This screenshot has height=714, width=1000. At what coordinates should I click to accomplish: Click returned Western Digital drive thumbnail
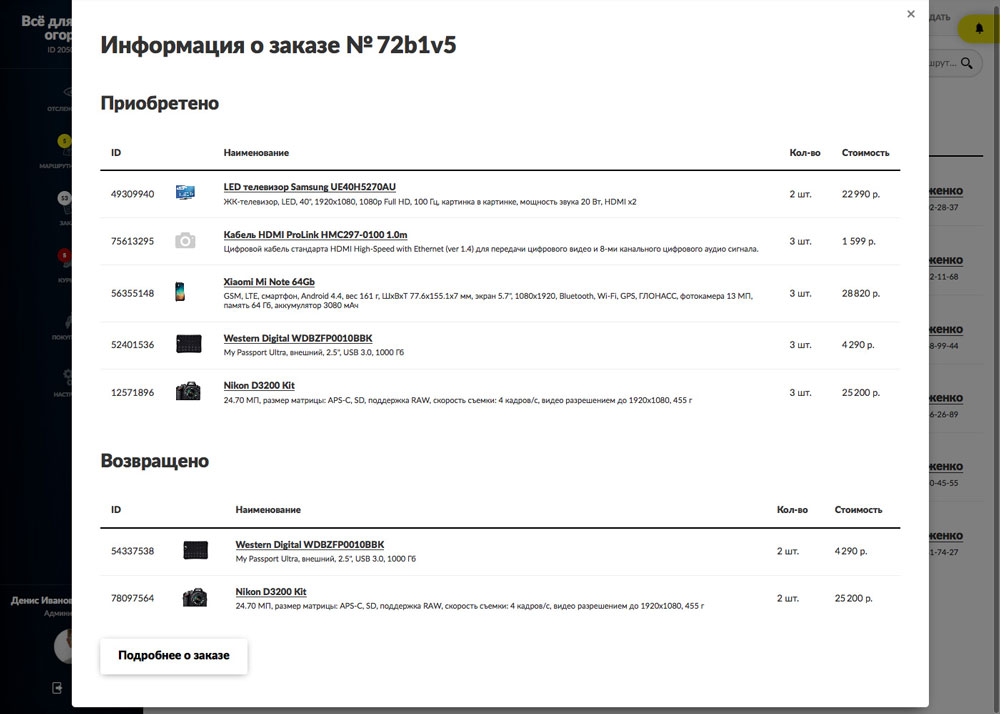click(x=195, y=550)
